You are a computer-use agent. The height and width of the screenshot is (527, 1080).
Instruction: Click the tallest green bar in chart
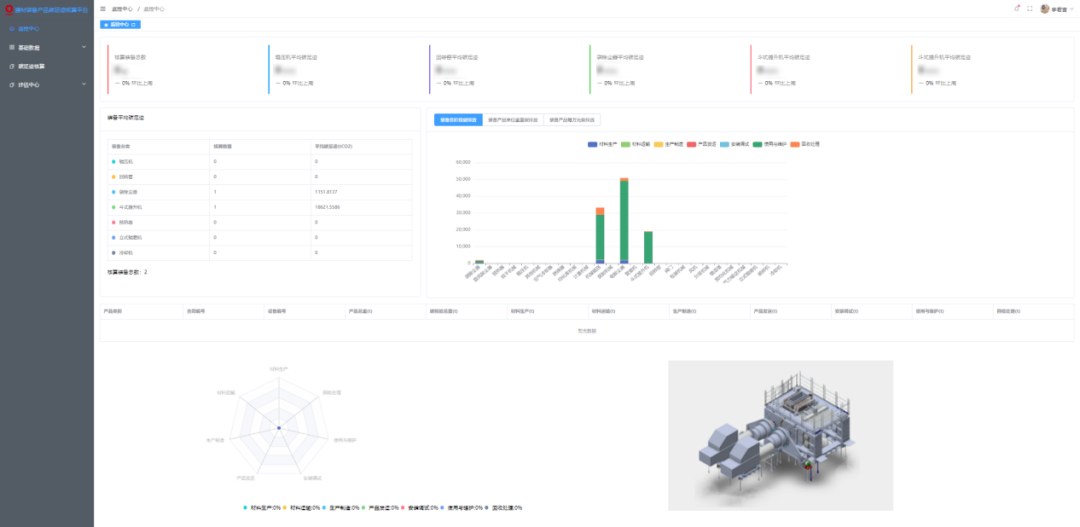pos(624,220)
